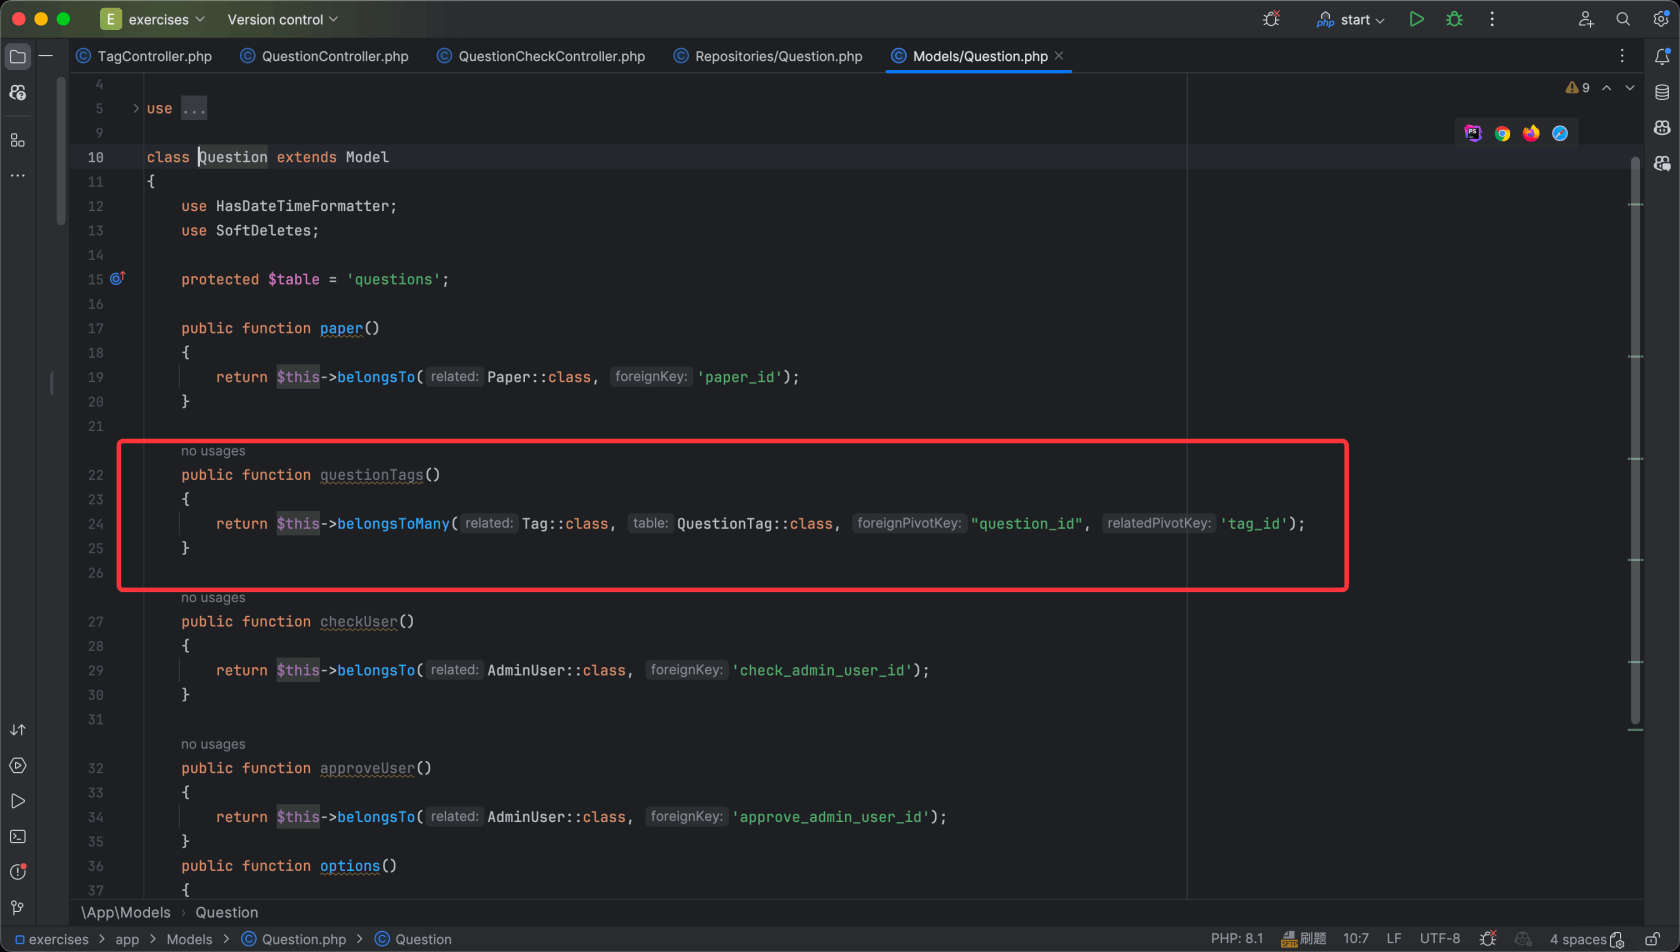This screenshot has width=1680, height=952.
Task: Click the LF line separator selector
Action: [x=1394, y=939]
